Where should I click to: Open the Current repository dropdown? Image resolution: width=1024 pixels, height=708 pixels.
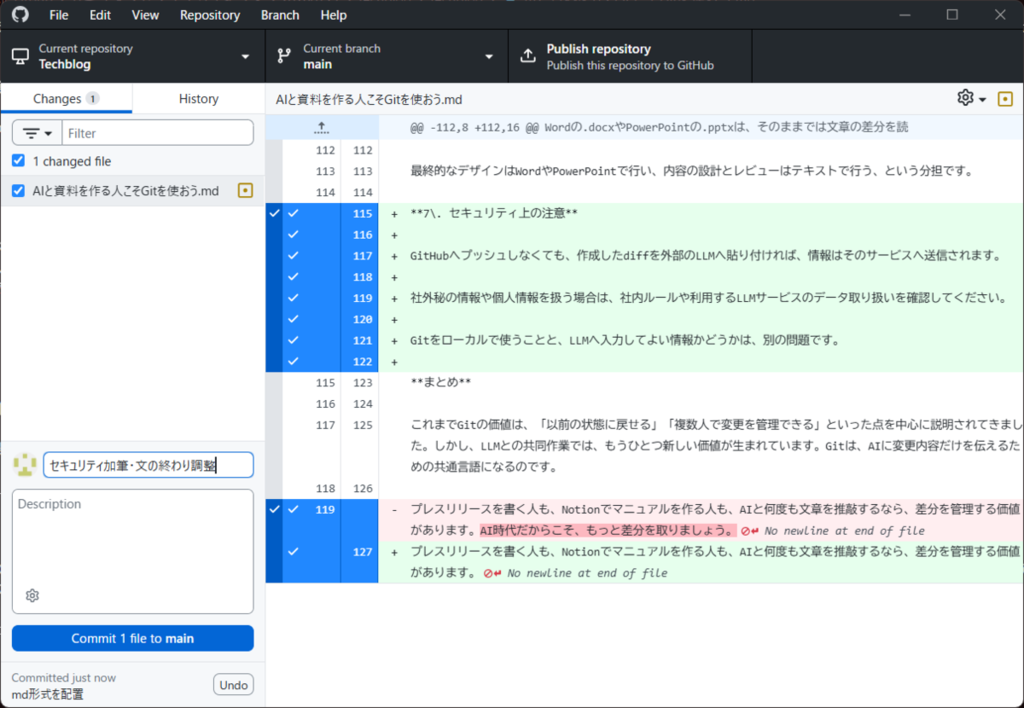coord(133,56)
